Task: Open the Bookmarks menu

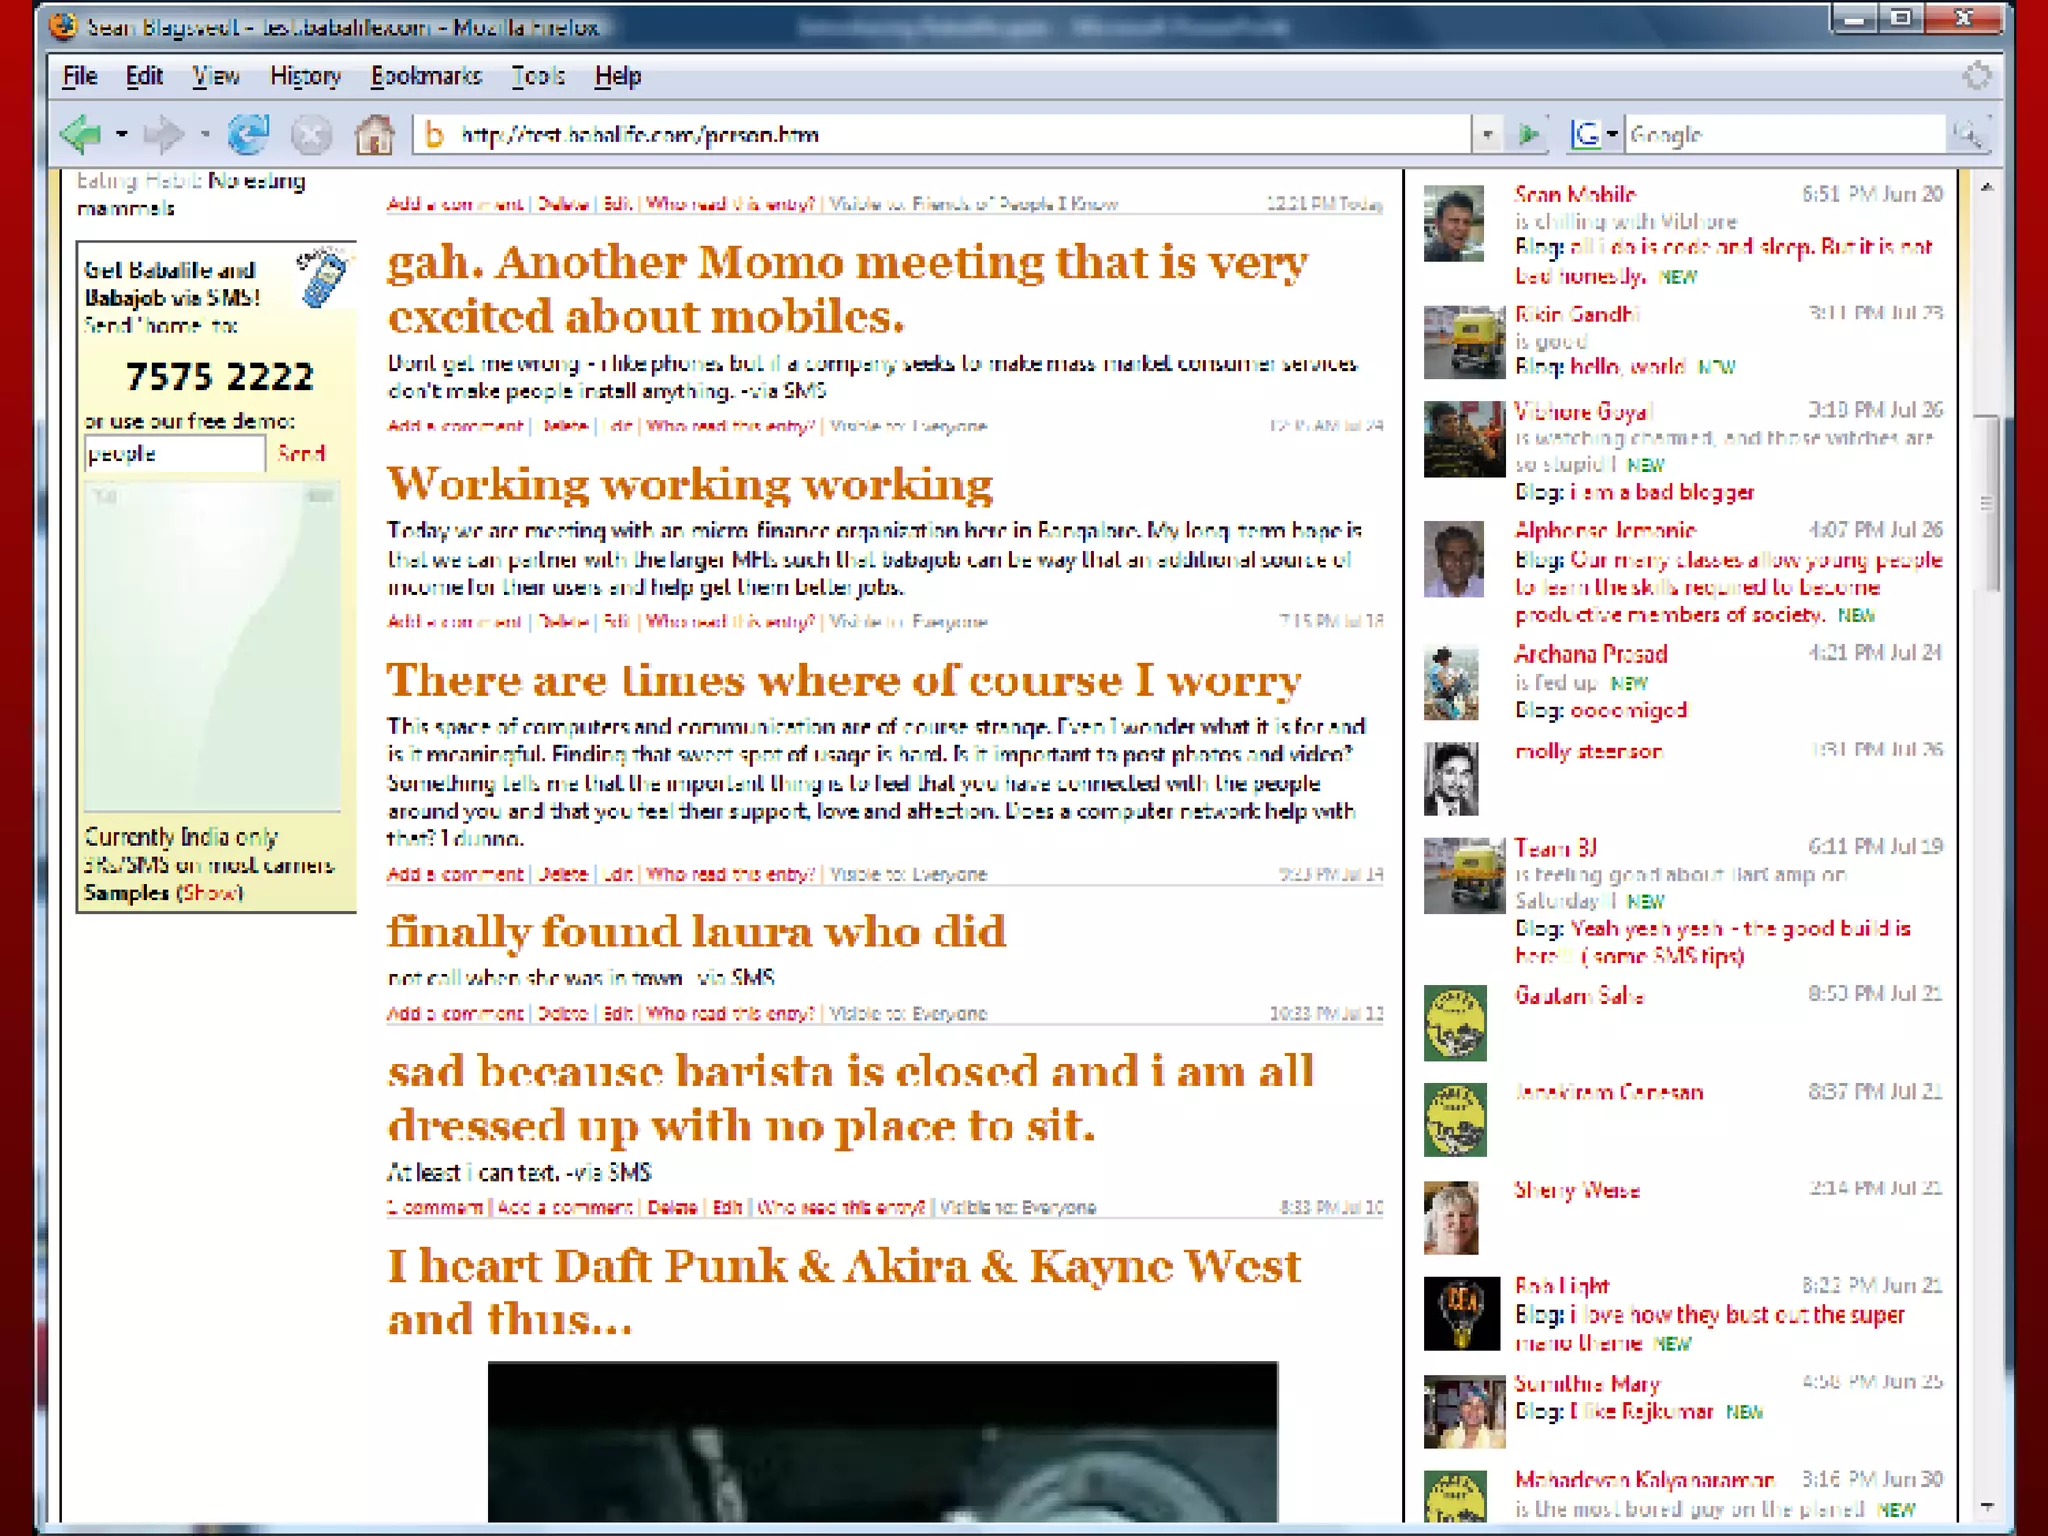Action: (426, 76)
